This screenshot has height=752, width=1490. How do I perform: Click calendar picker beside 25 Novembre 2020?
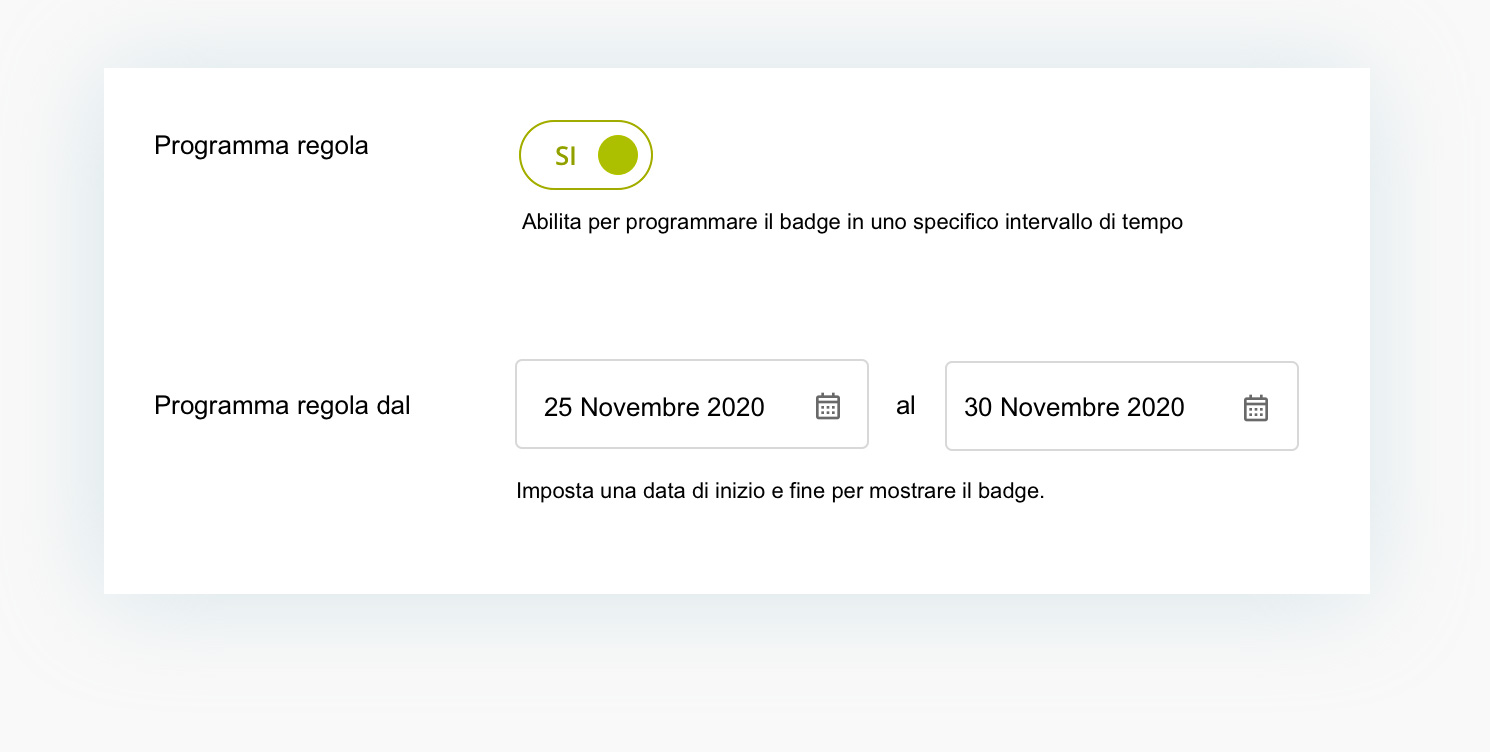[x=828, y=406]
